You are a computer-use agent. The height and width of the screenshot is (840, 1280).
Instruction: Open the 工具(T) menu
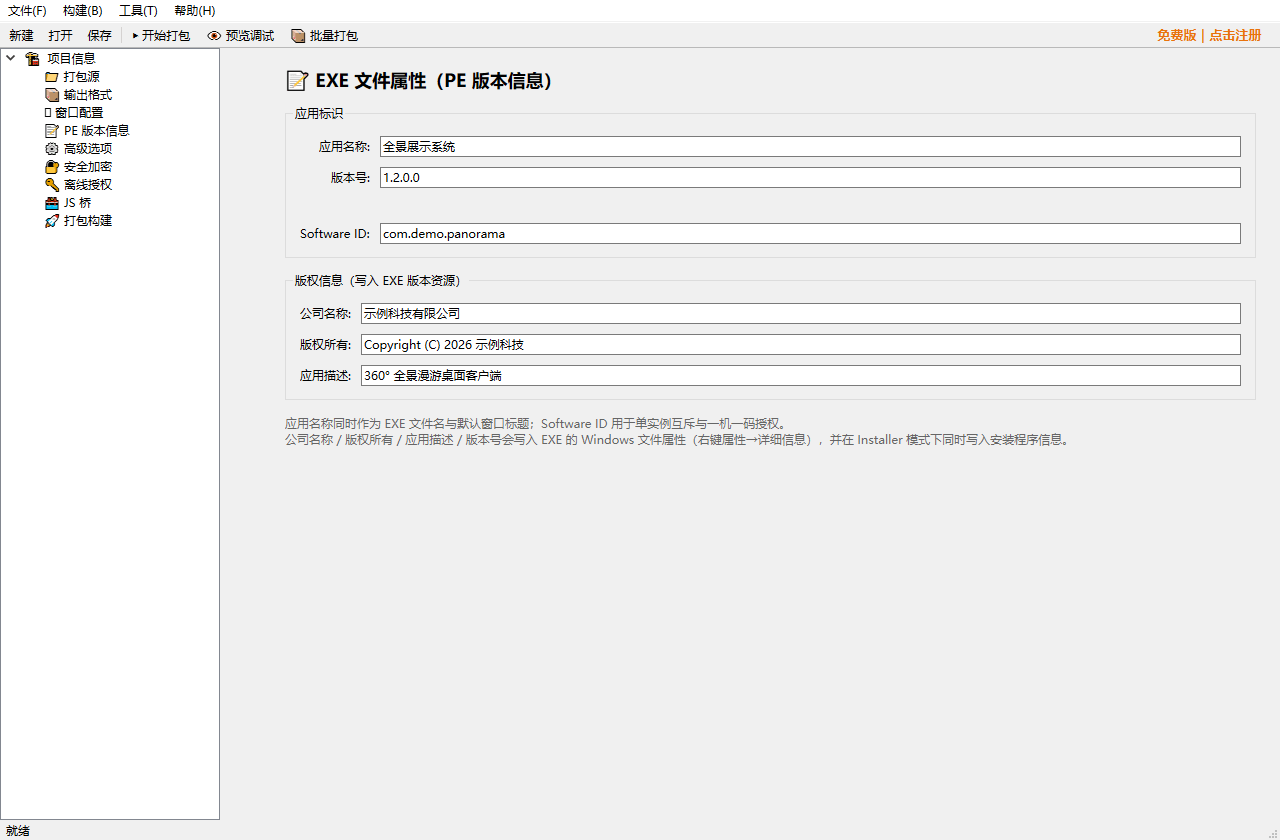(x=138, y=11)
